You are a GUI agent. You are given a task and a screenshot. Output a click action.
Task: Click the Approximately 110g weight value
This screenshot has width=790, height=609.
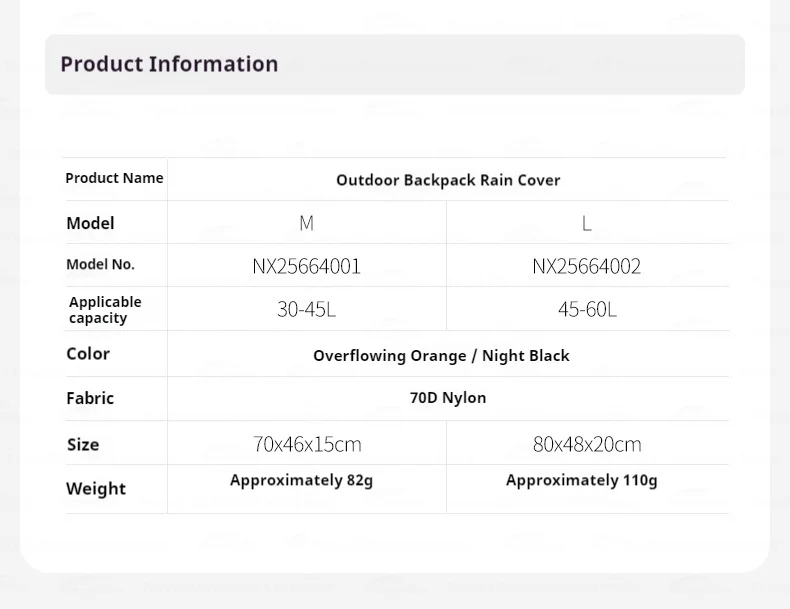(582, 481)
